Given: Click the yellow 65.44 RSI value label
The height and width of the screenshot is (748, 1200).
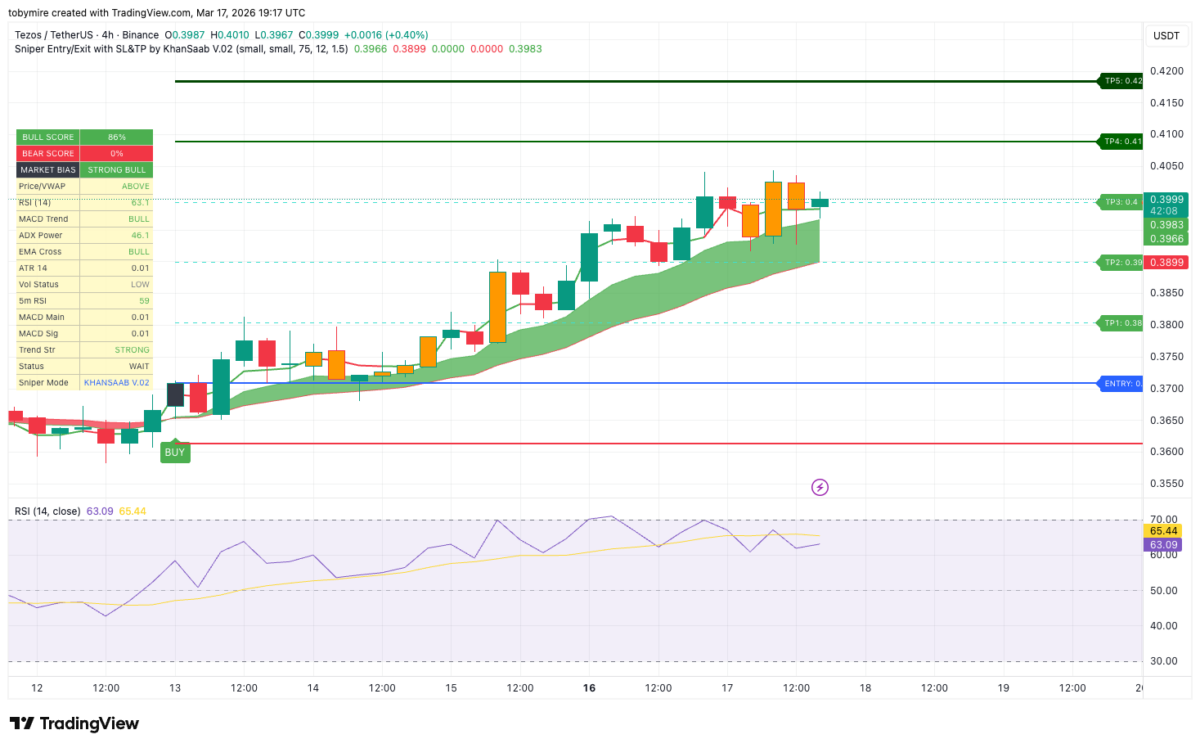Looking at the screenshot, I should point(1166,530).
